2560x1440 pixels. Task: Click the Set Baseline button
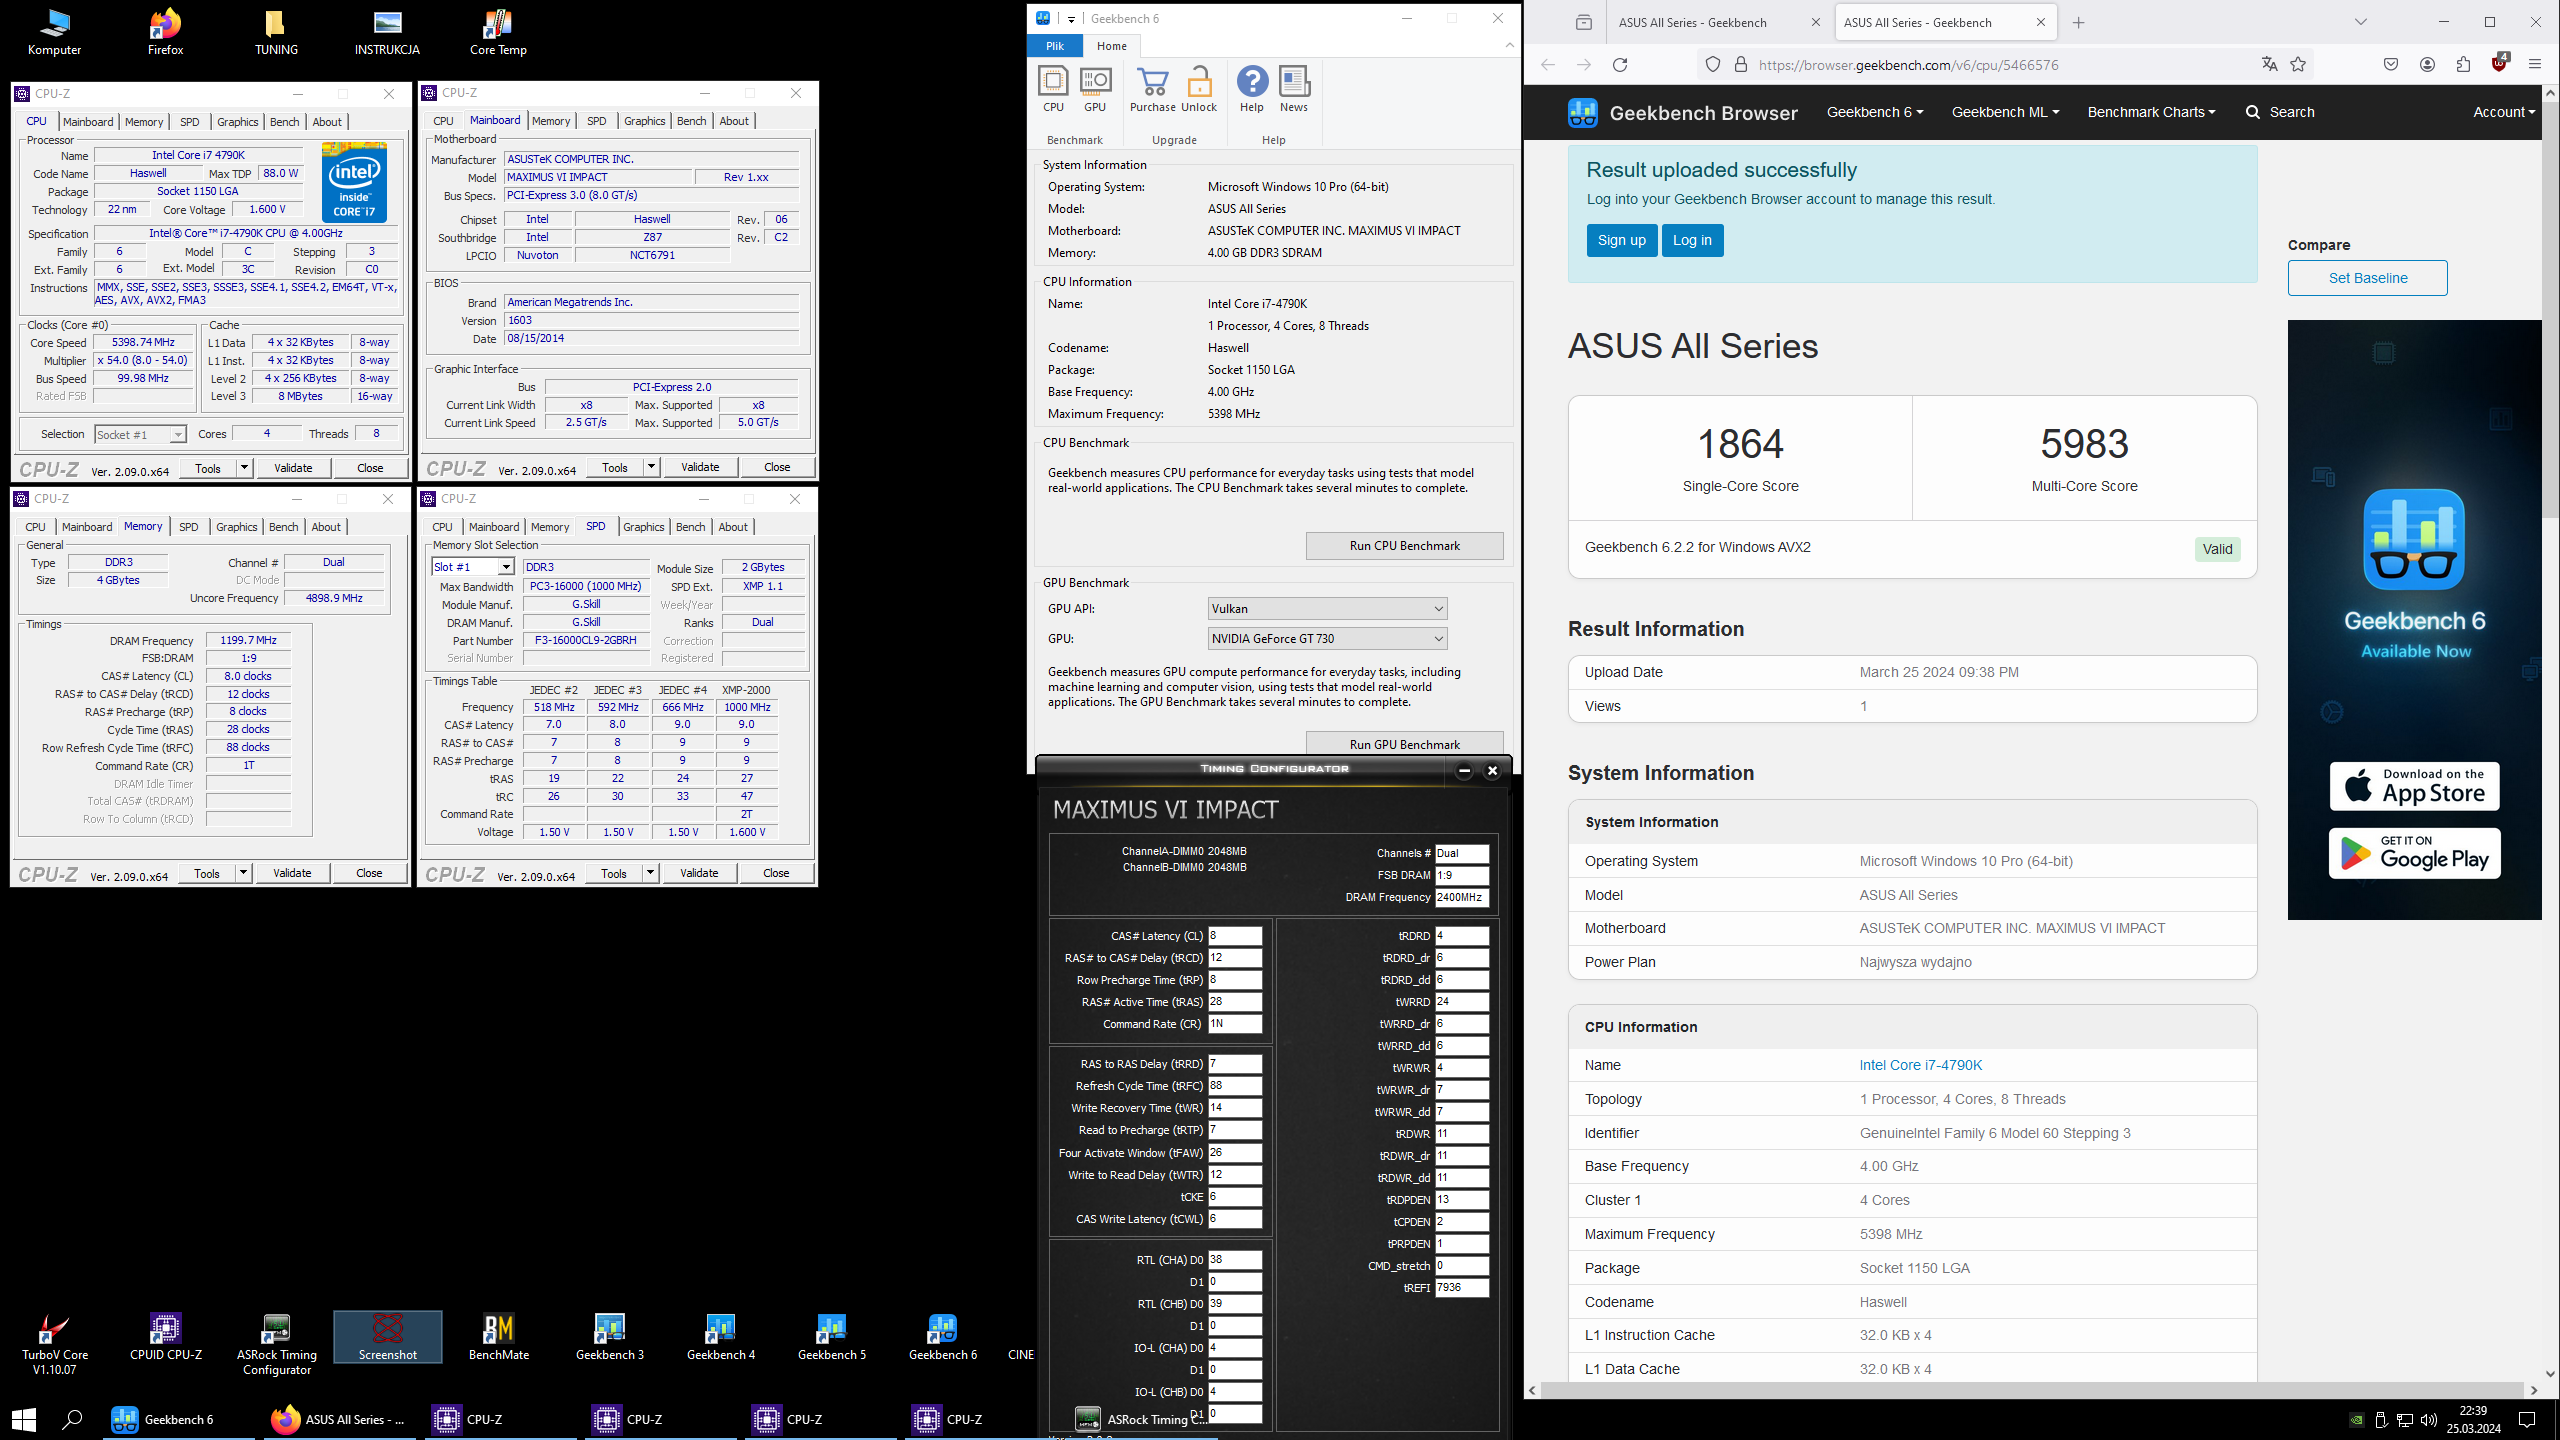click(x=2367, y=278)
